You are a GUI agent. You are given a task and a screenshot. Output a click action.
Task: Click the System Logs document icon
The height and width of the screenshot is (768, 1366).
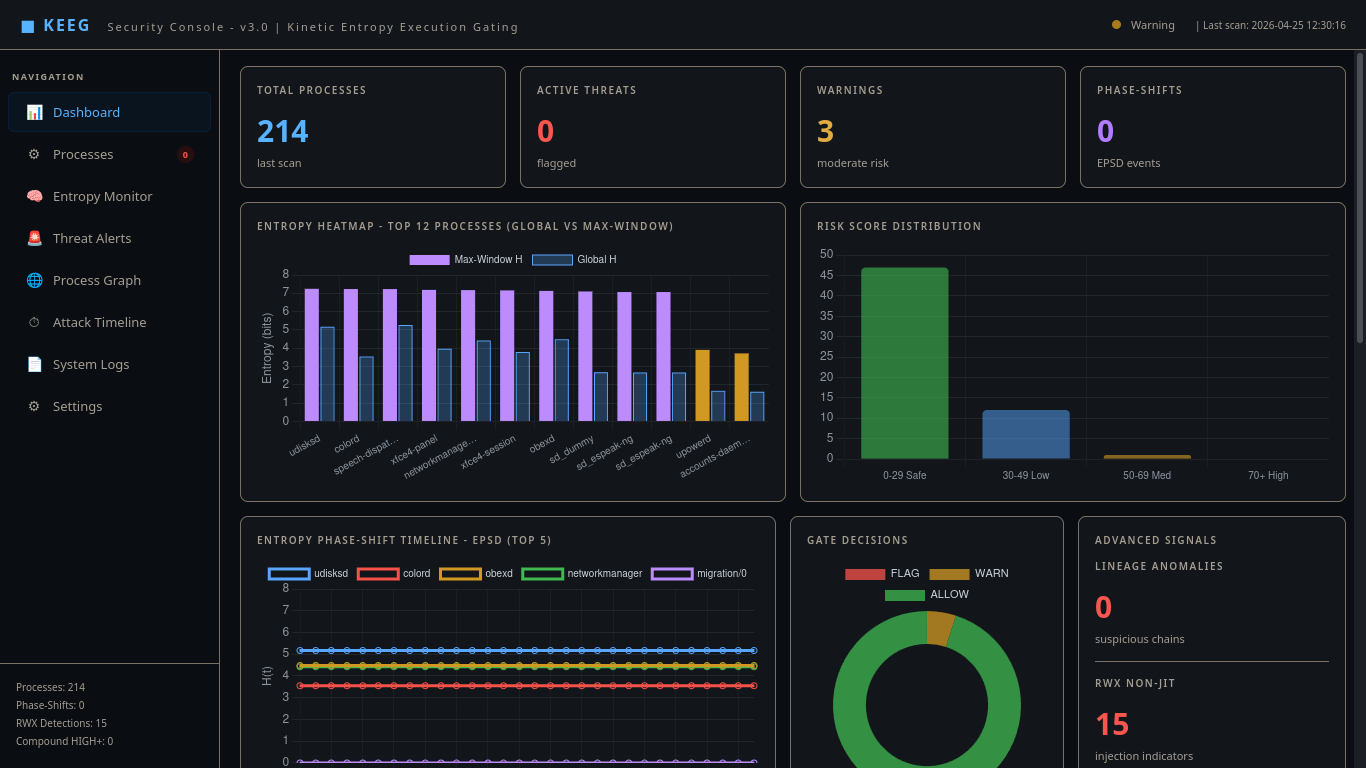point(34,364)
